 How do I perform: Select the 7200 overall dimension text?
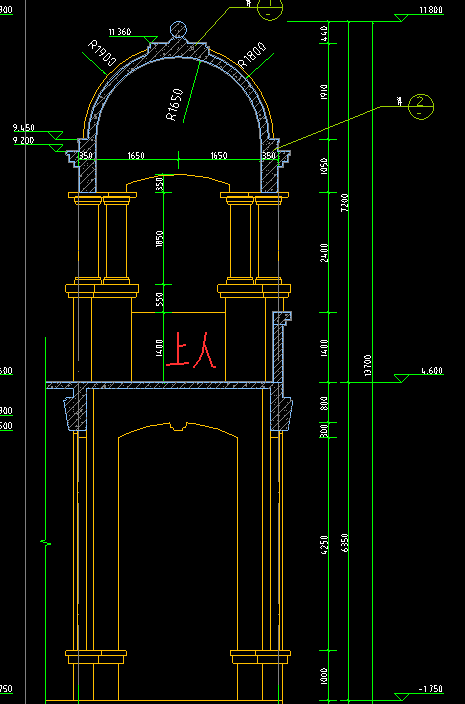345,203
